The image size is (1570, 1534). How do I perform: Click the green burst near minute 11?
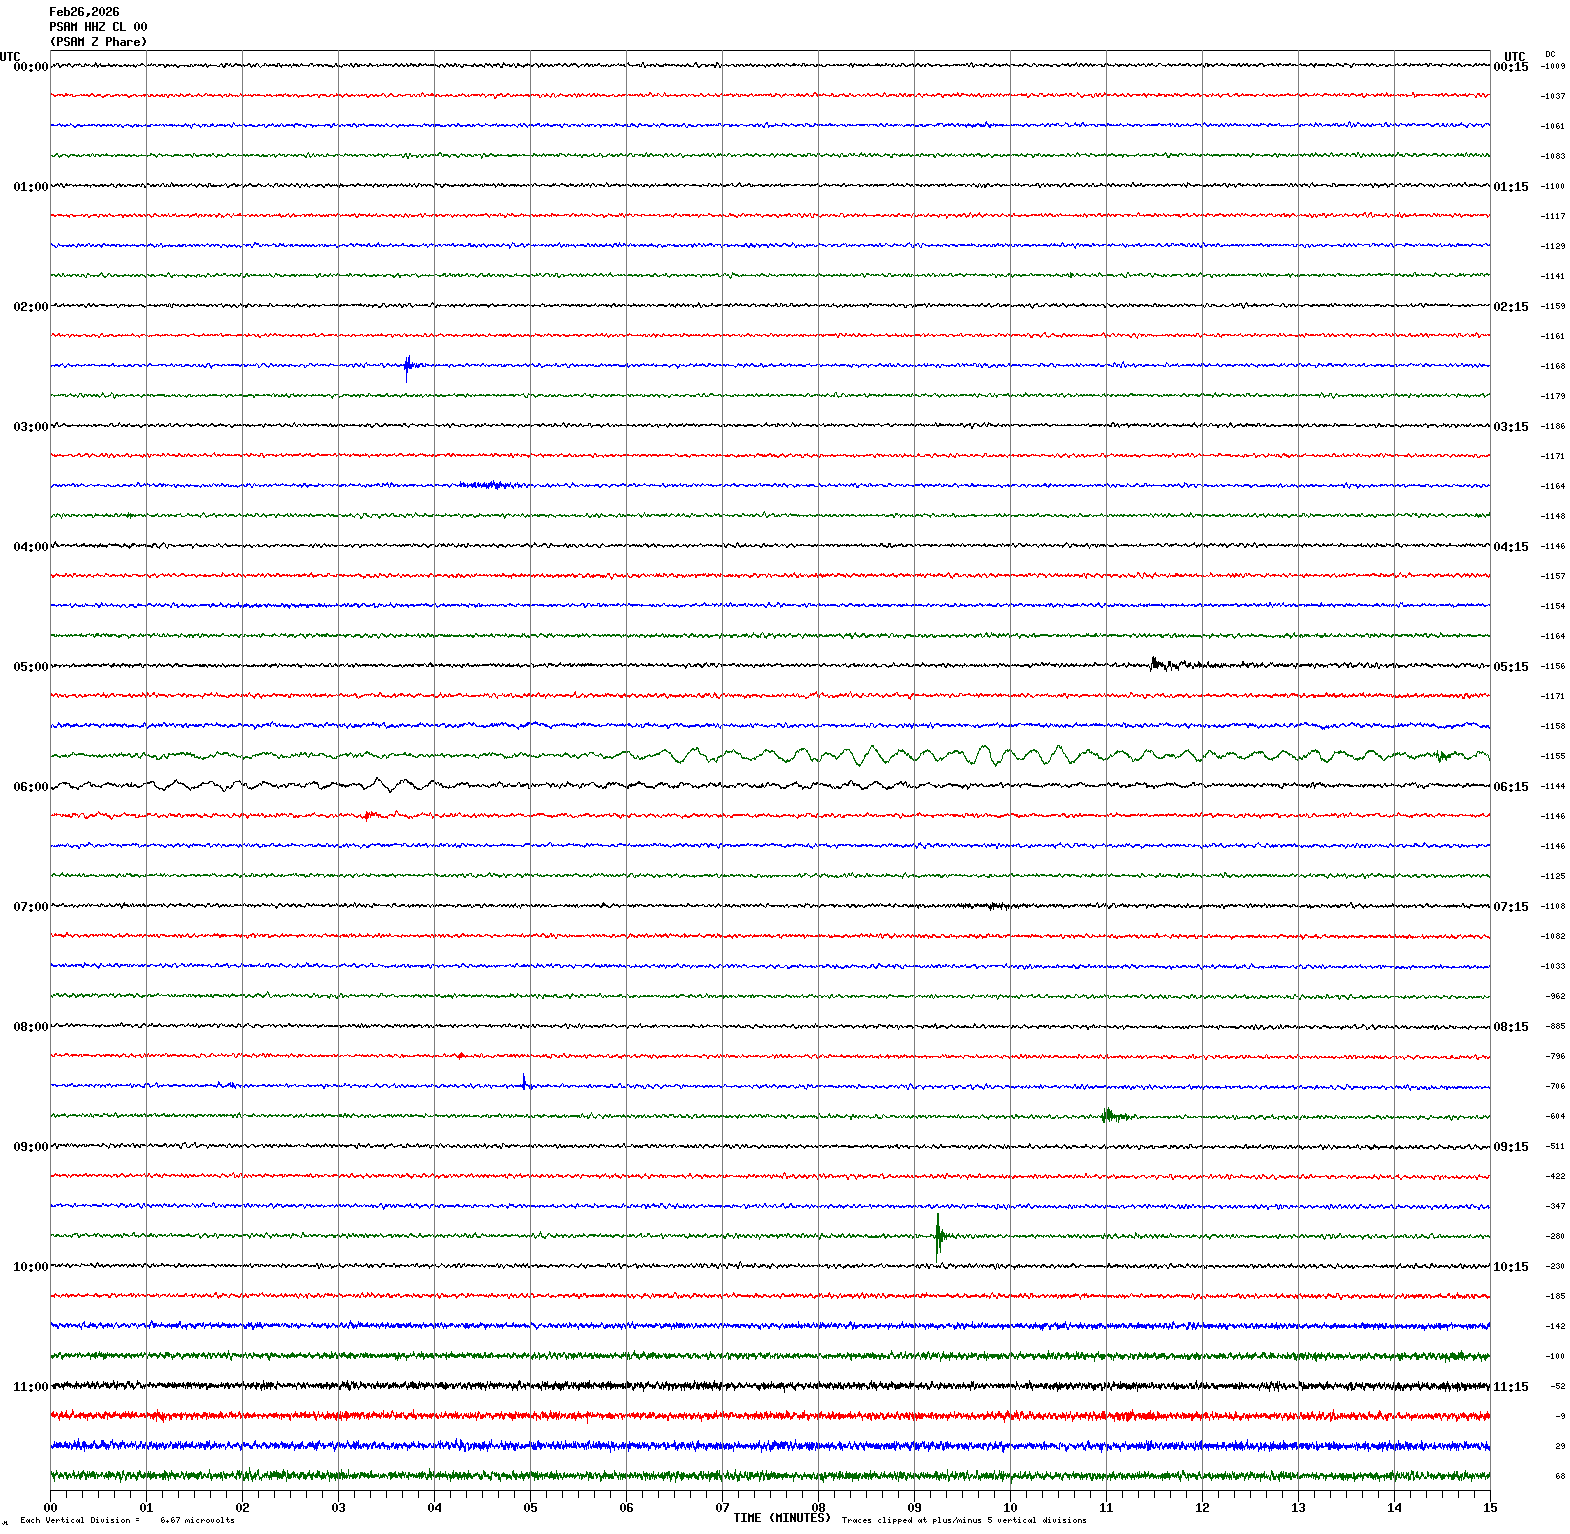(1107, 1115)
